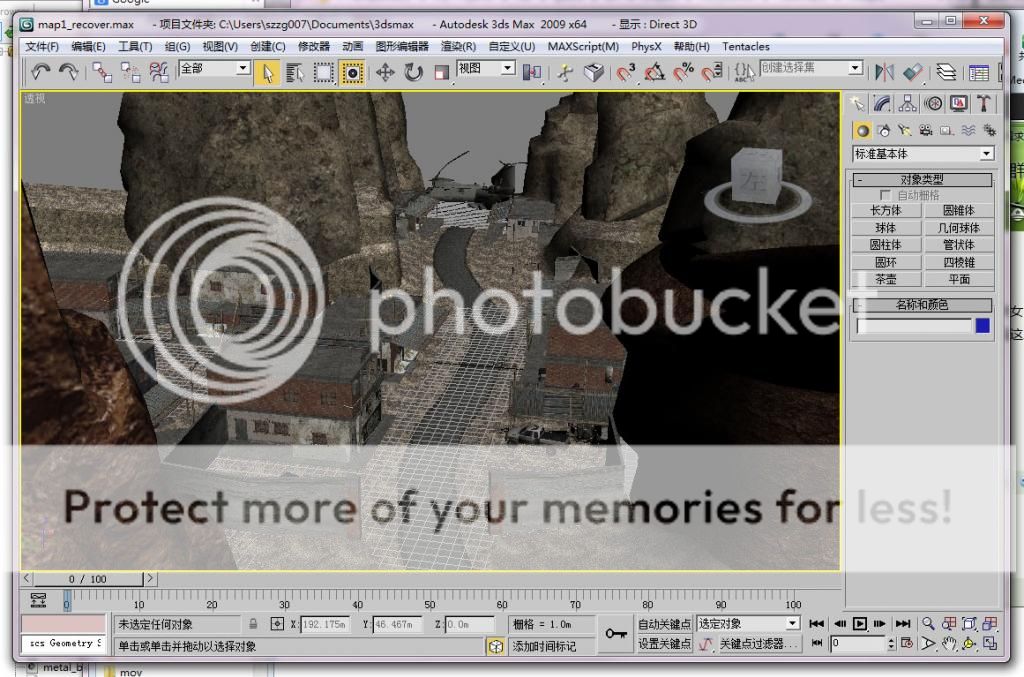The width and height of the screenshot is (1024, 677).
Task: Toggle Absolute/Offset transform type-in mode
Action: [277, 624]
